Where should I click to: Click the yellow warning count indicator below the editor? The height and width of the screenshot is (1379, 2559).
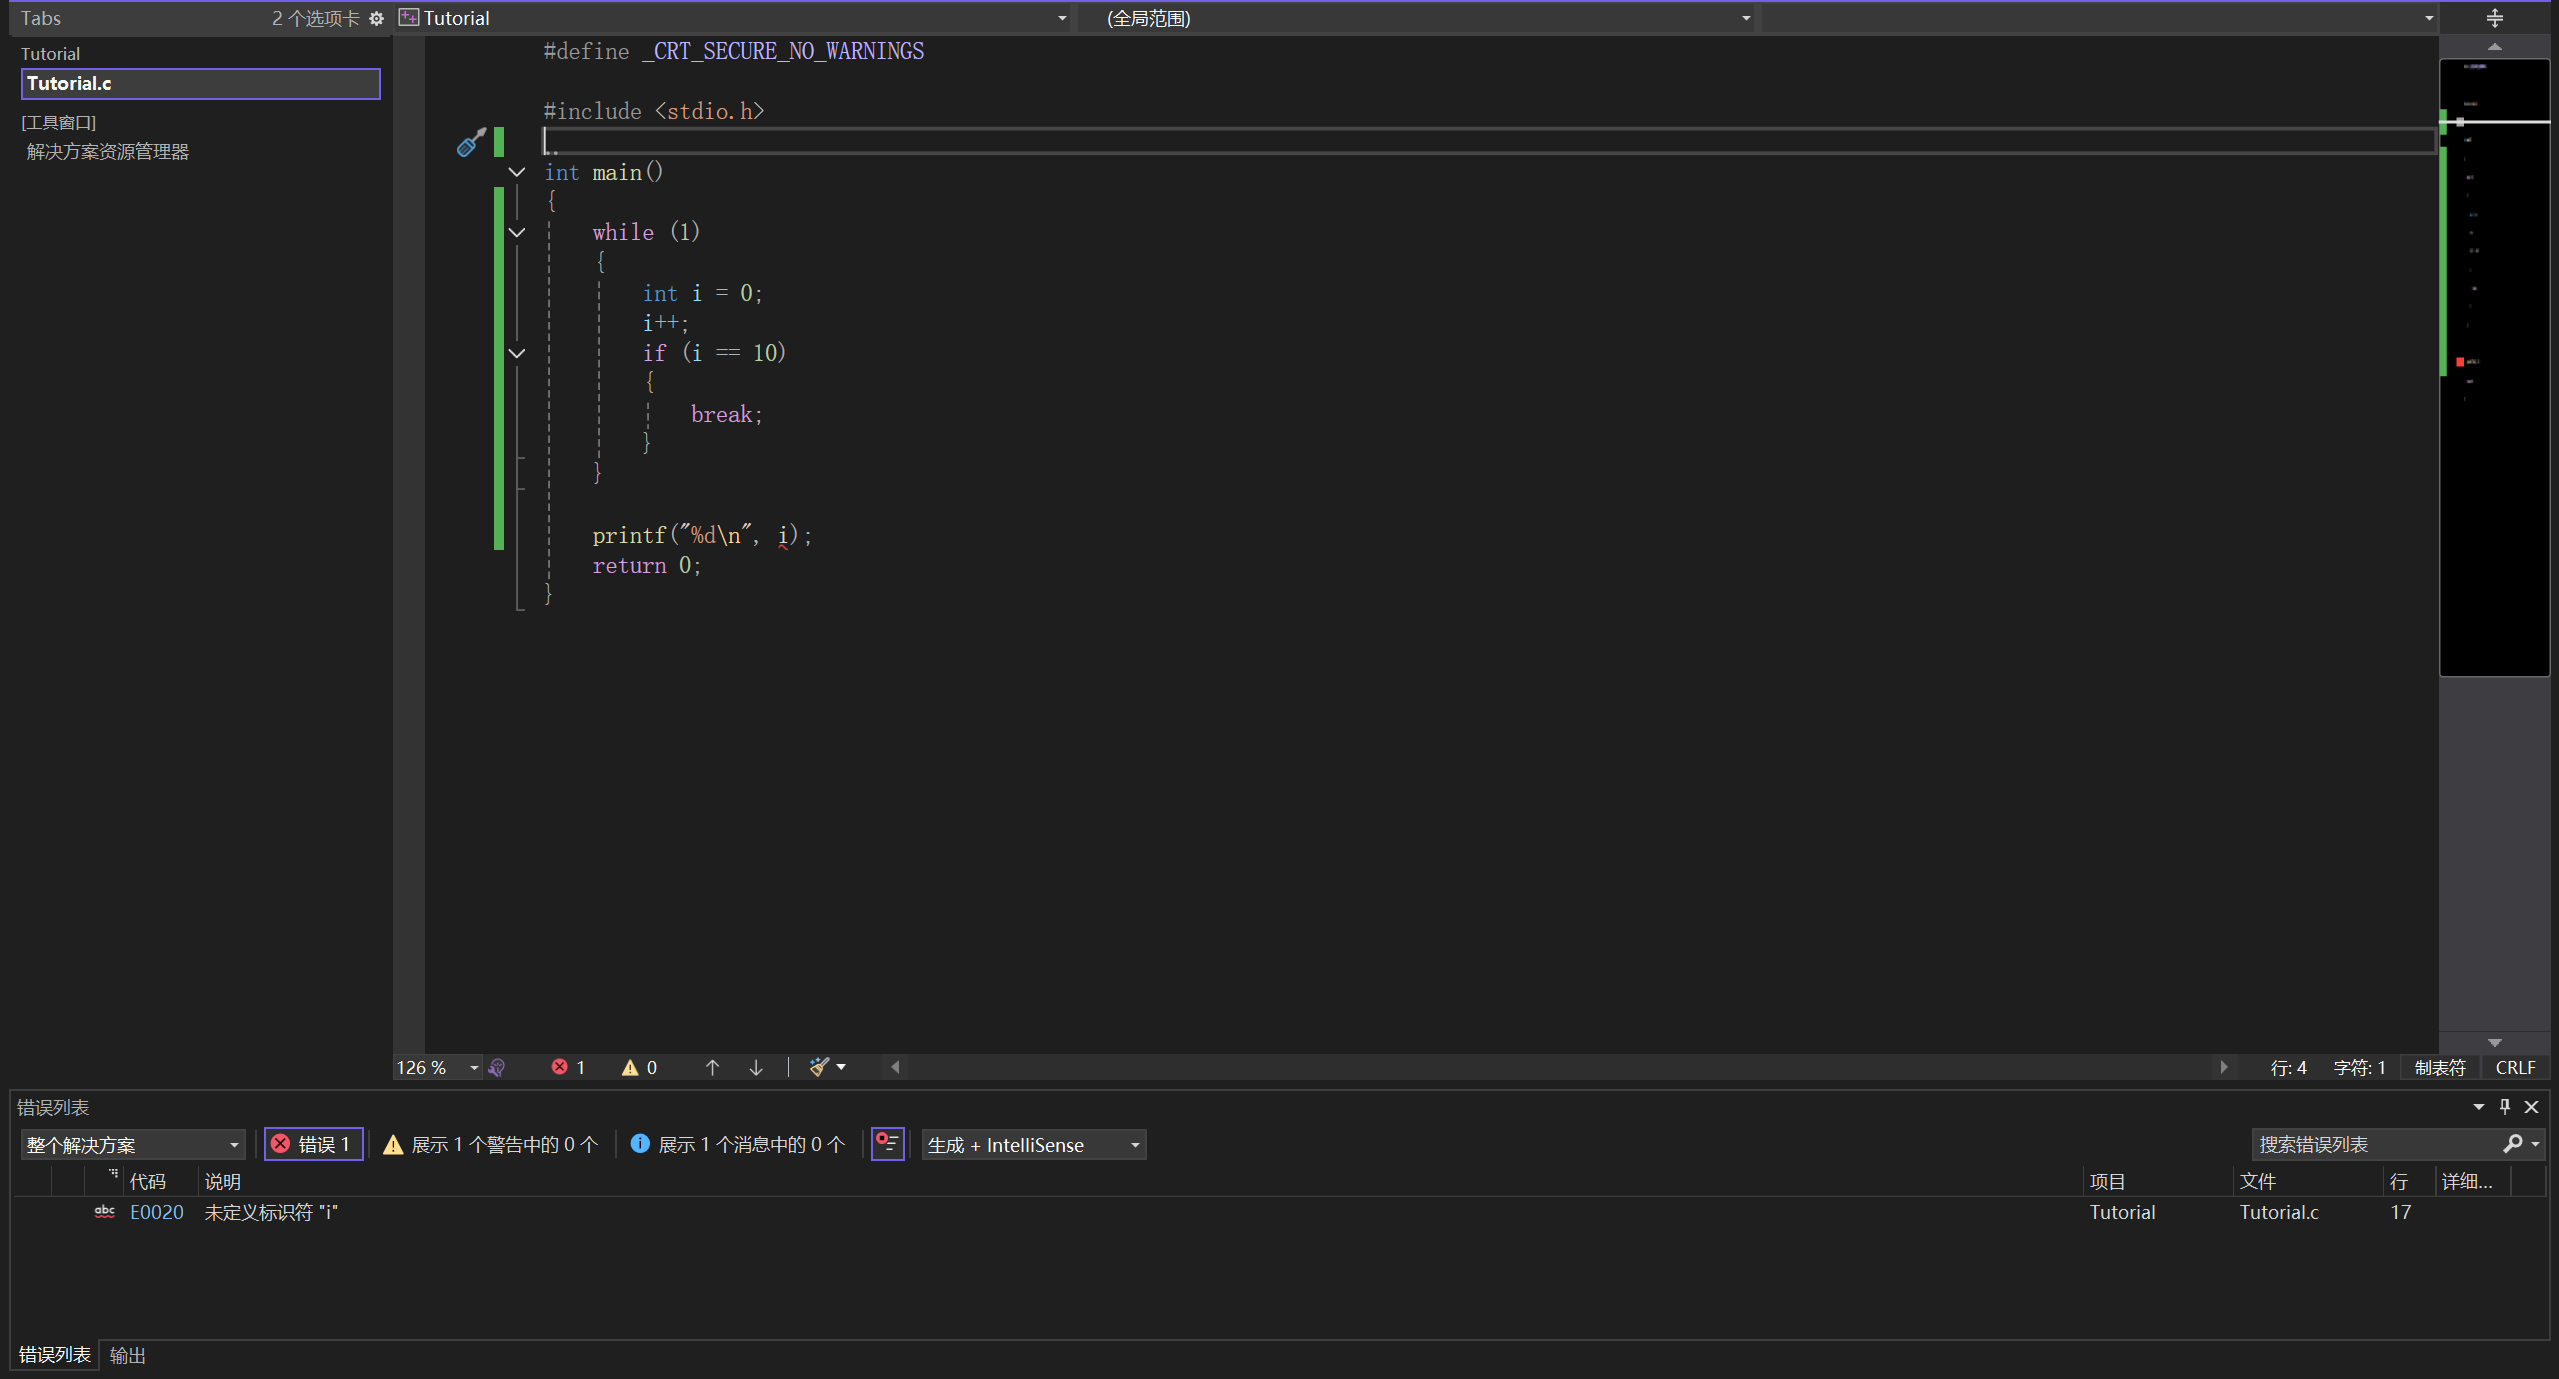coord(639,1067)
